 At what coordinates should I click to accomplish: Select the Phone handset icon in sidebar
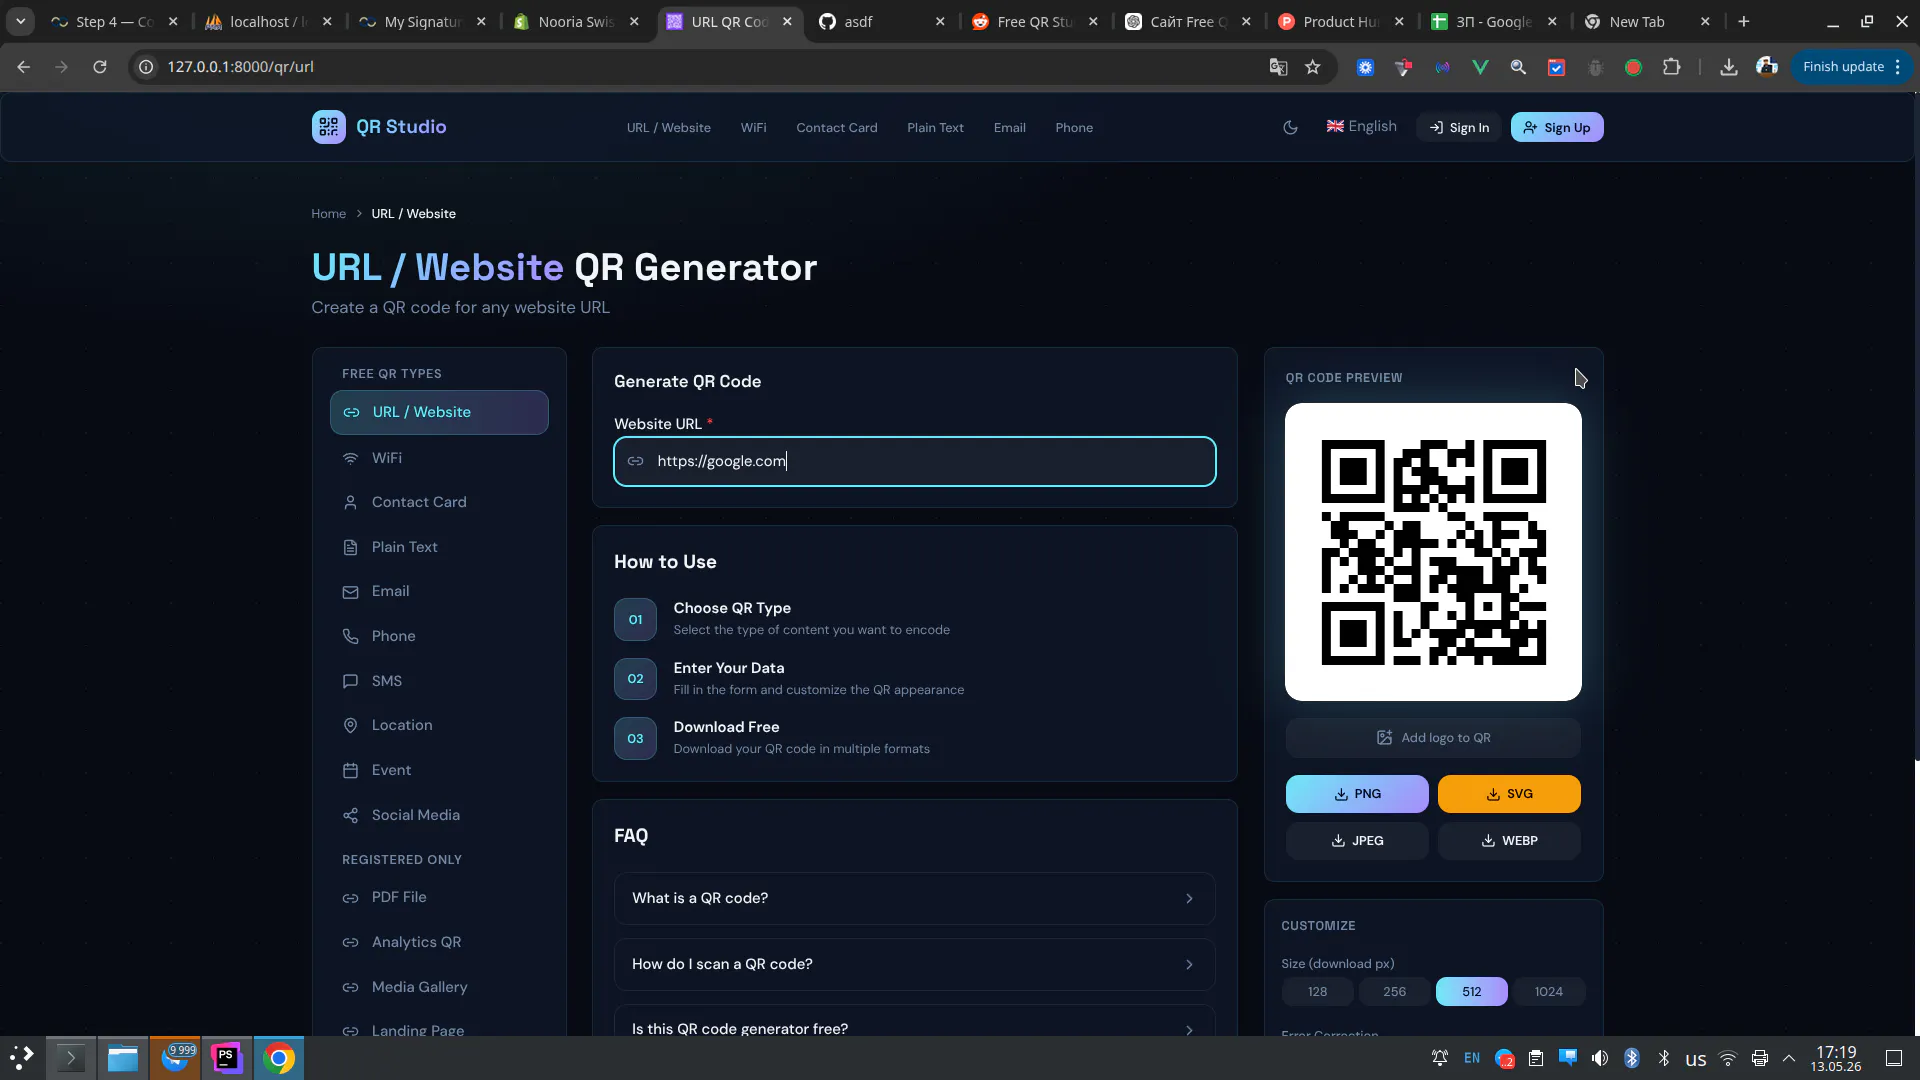coord(350,637)
